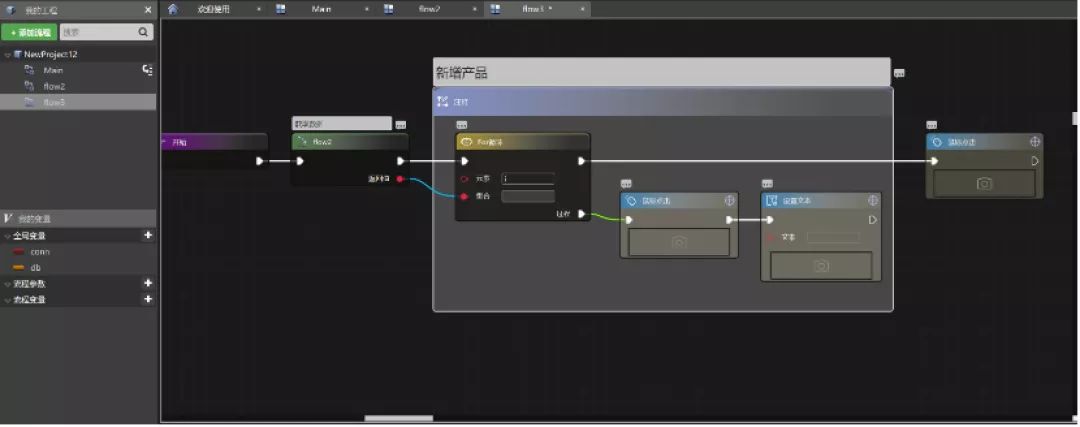Screen dimensions: 1080x427
Task: Open the ellipsis menu beside 新增产品 title
Action: pyautogui.click(x=899, y=73)
